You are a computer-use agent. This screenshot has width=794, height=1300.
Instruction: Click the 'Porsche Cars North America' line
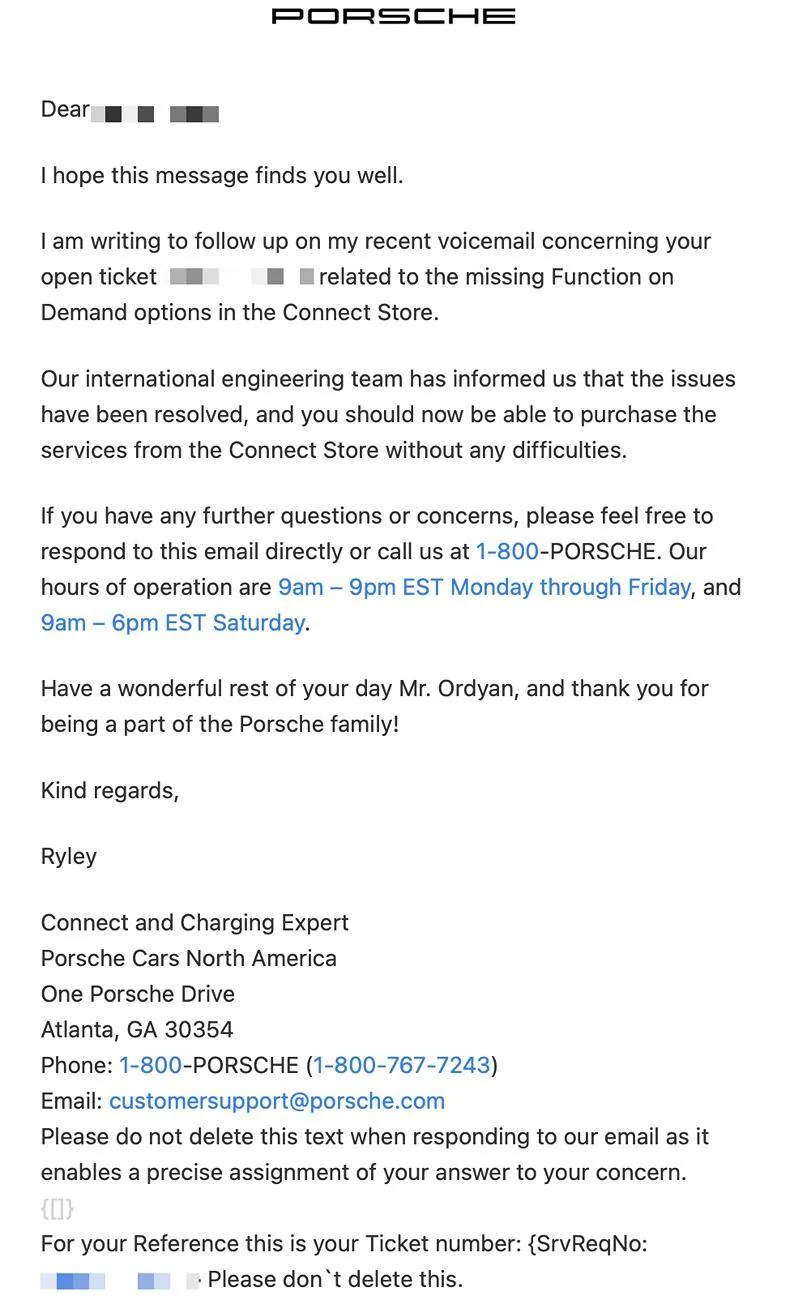pyautogui.click(x=189, y=958)
